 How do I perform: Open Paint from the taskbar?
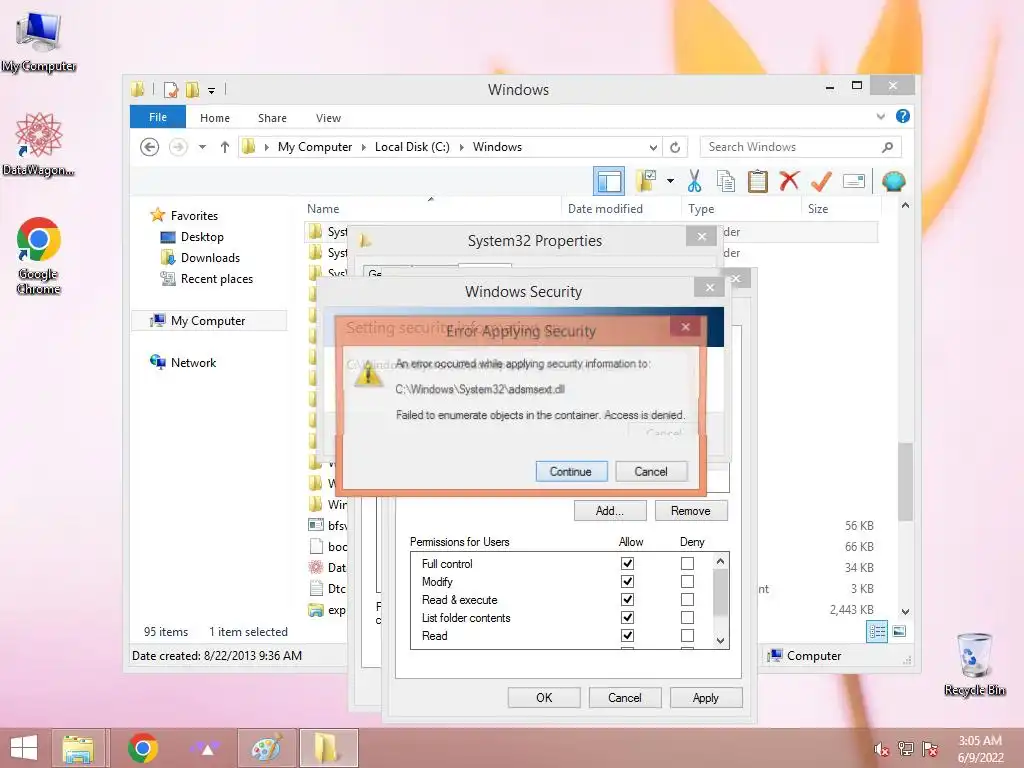click(267, 748)
